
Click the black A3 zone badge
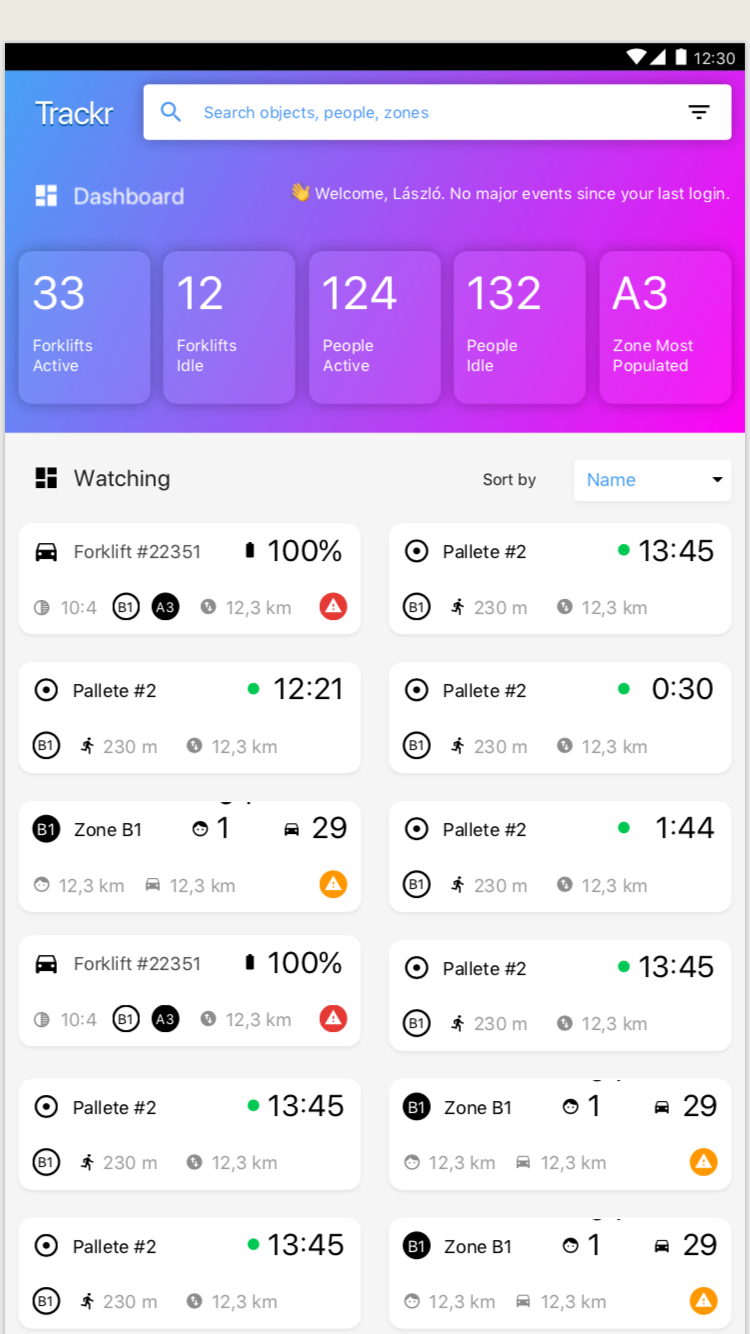(x=165, y=607)
